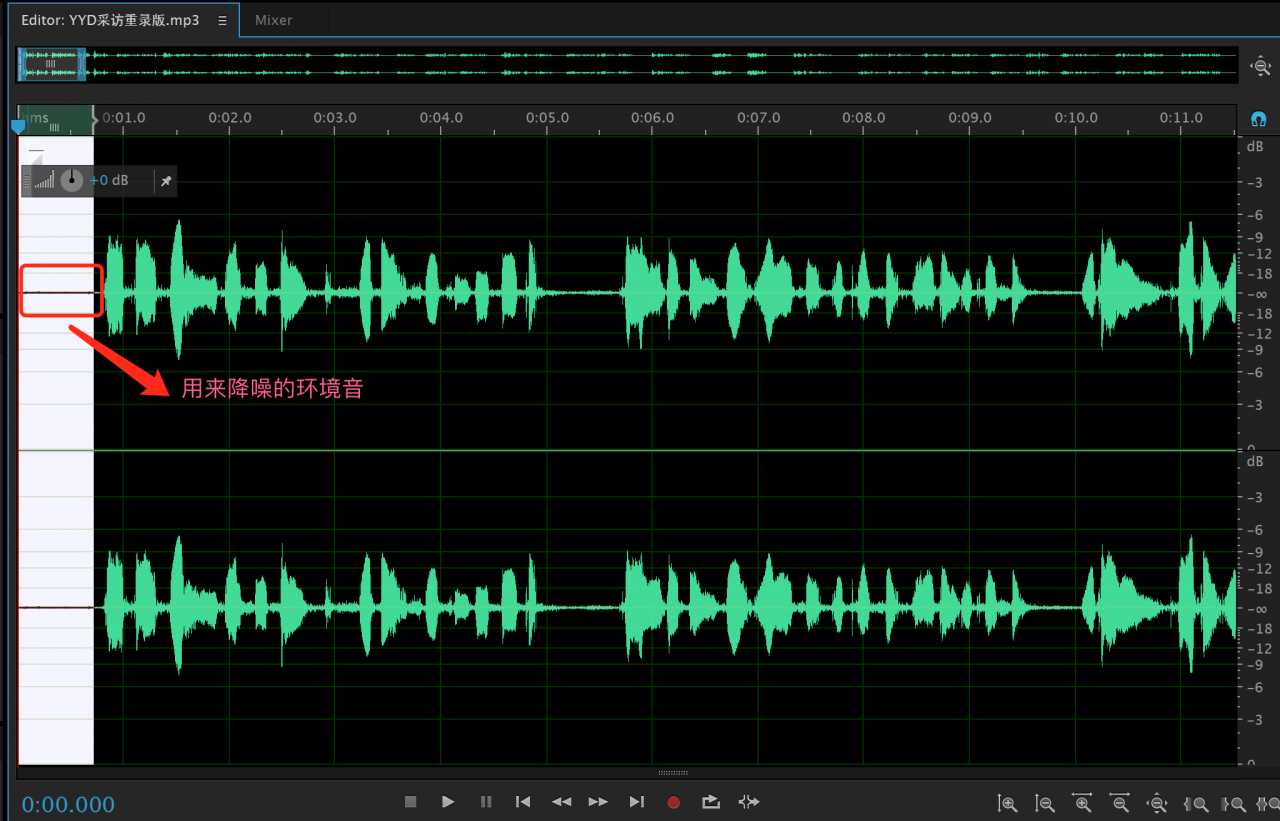Move playhead to previous marker

522,802
